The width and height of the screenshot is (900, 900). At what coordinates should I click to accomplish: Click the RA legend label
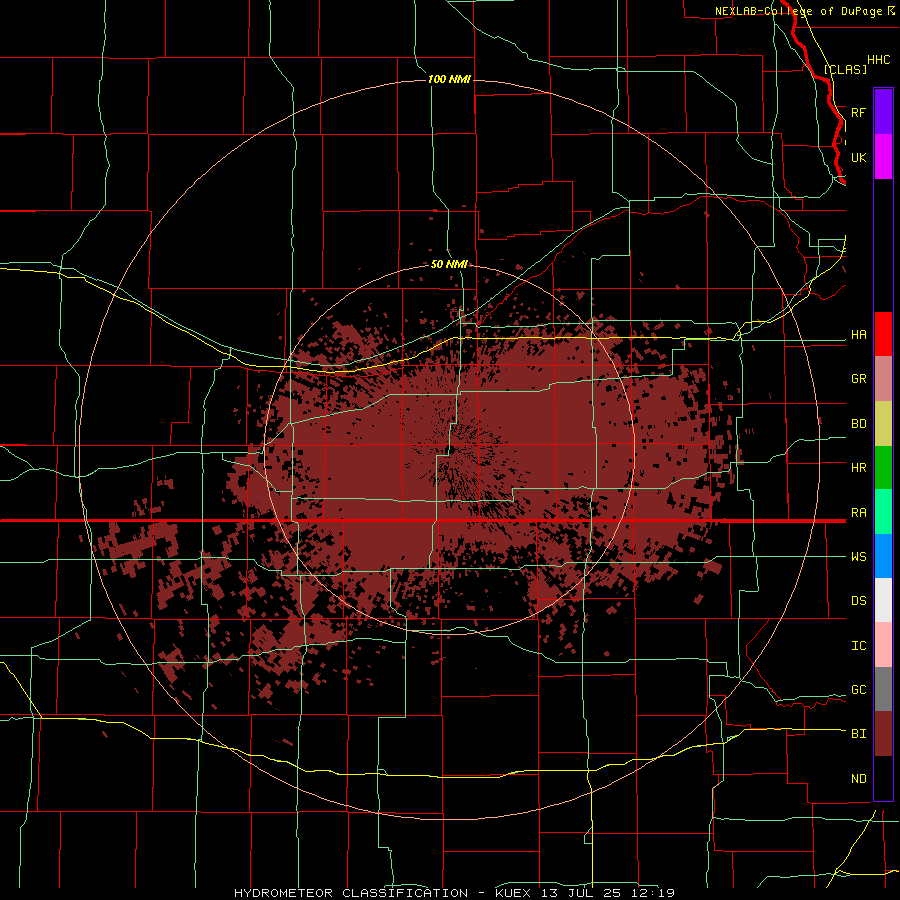(859, 513)
